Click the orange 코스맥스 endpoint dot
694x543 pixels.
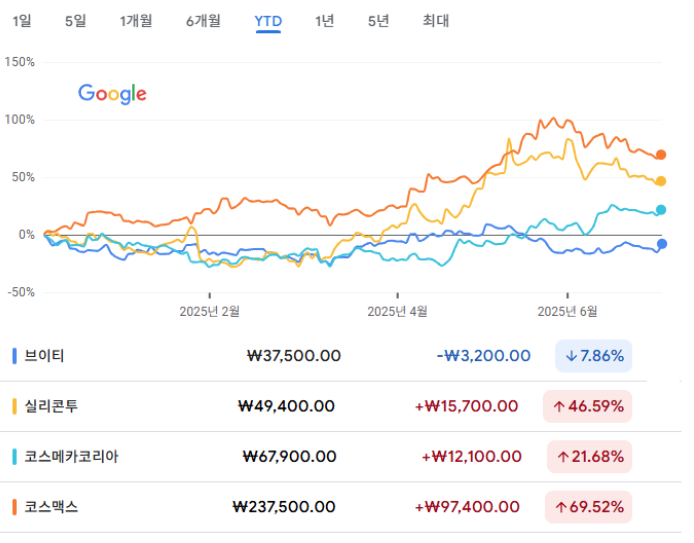[x=661, y=155]
